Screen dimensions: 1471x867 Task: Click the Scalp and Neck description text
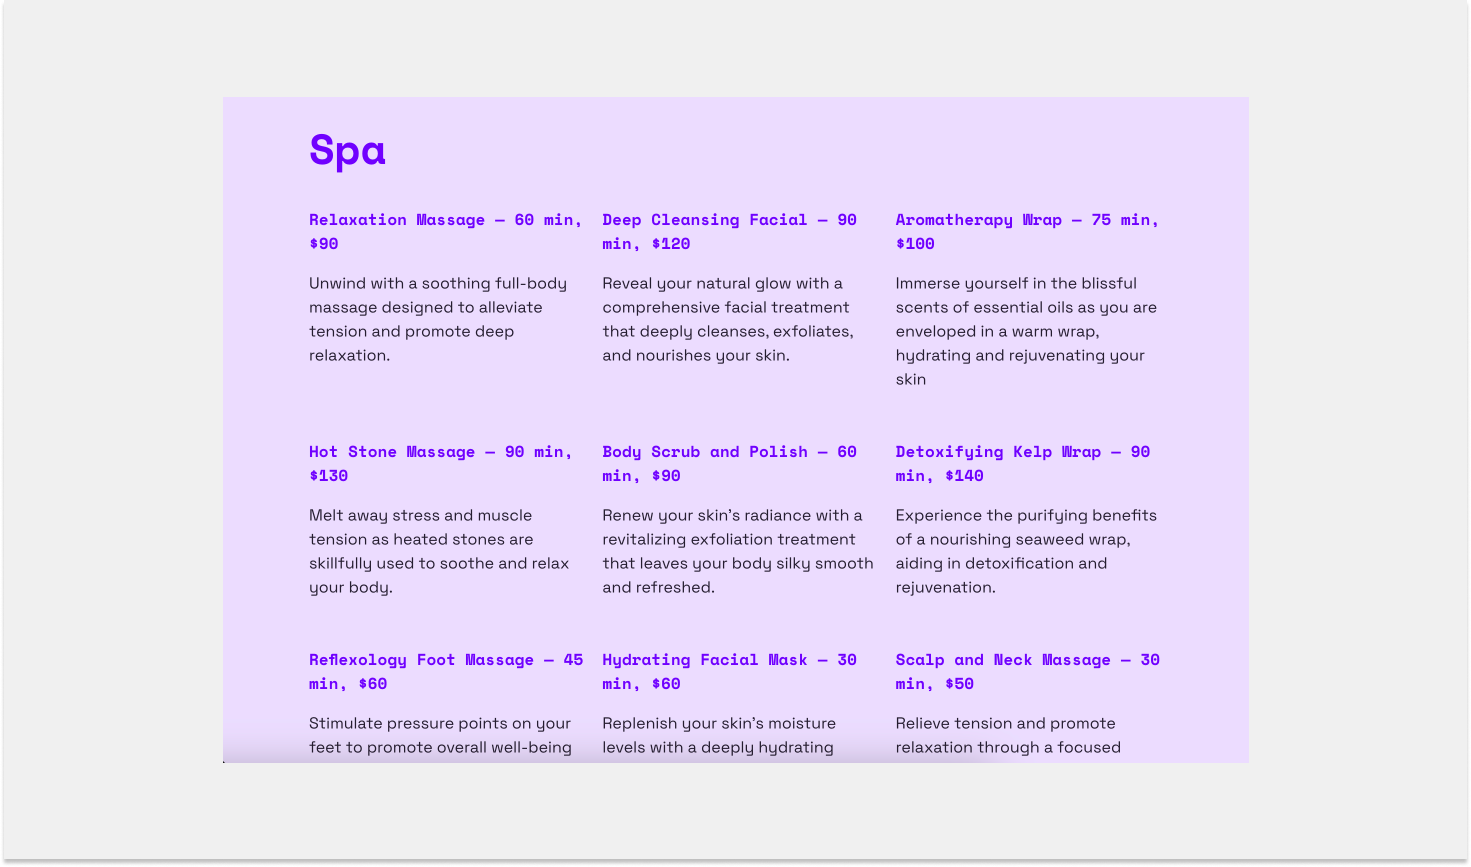1008,736
